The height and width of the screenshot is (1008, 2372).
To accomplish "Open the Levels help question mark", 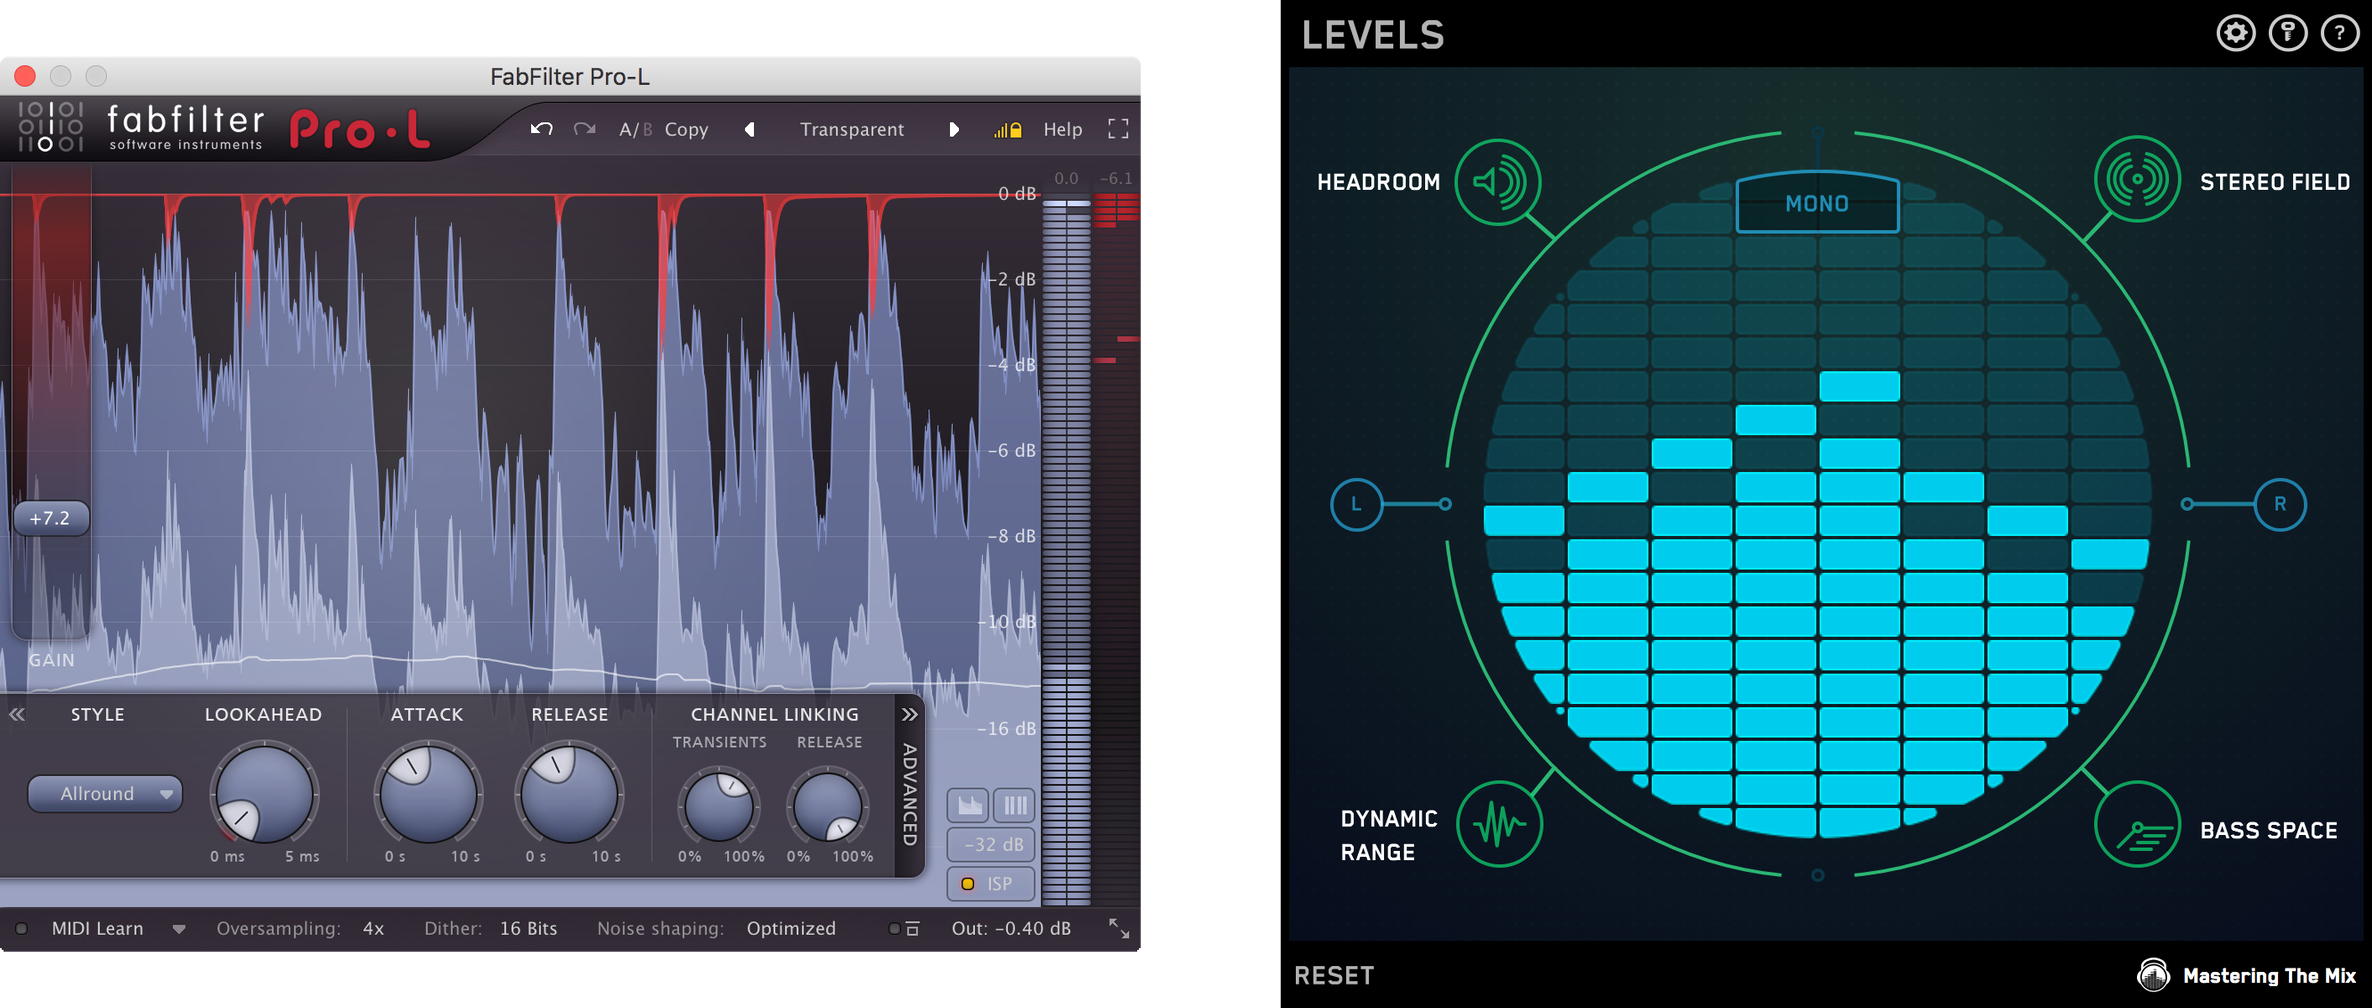I will pyautogui.click(x=2339, y=33).
